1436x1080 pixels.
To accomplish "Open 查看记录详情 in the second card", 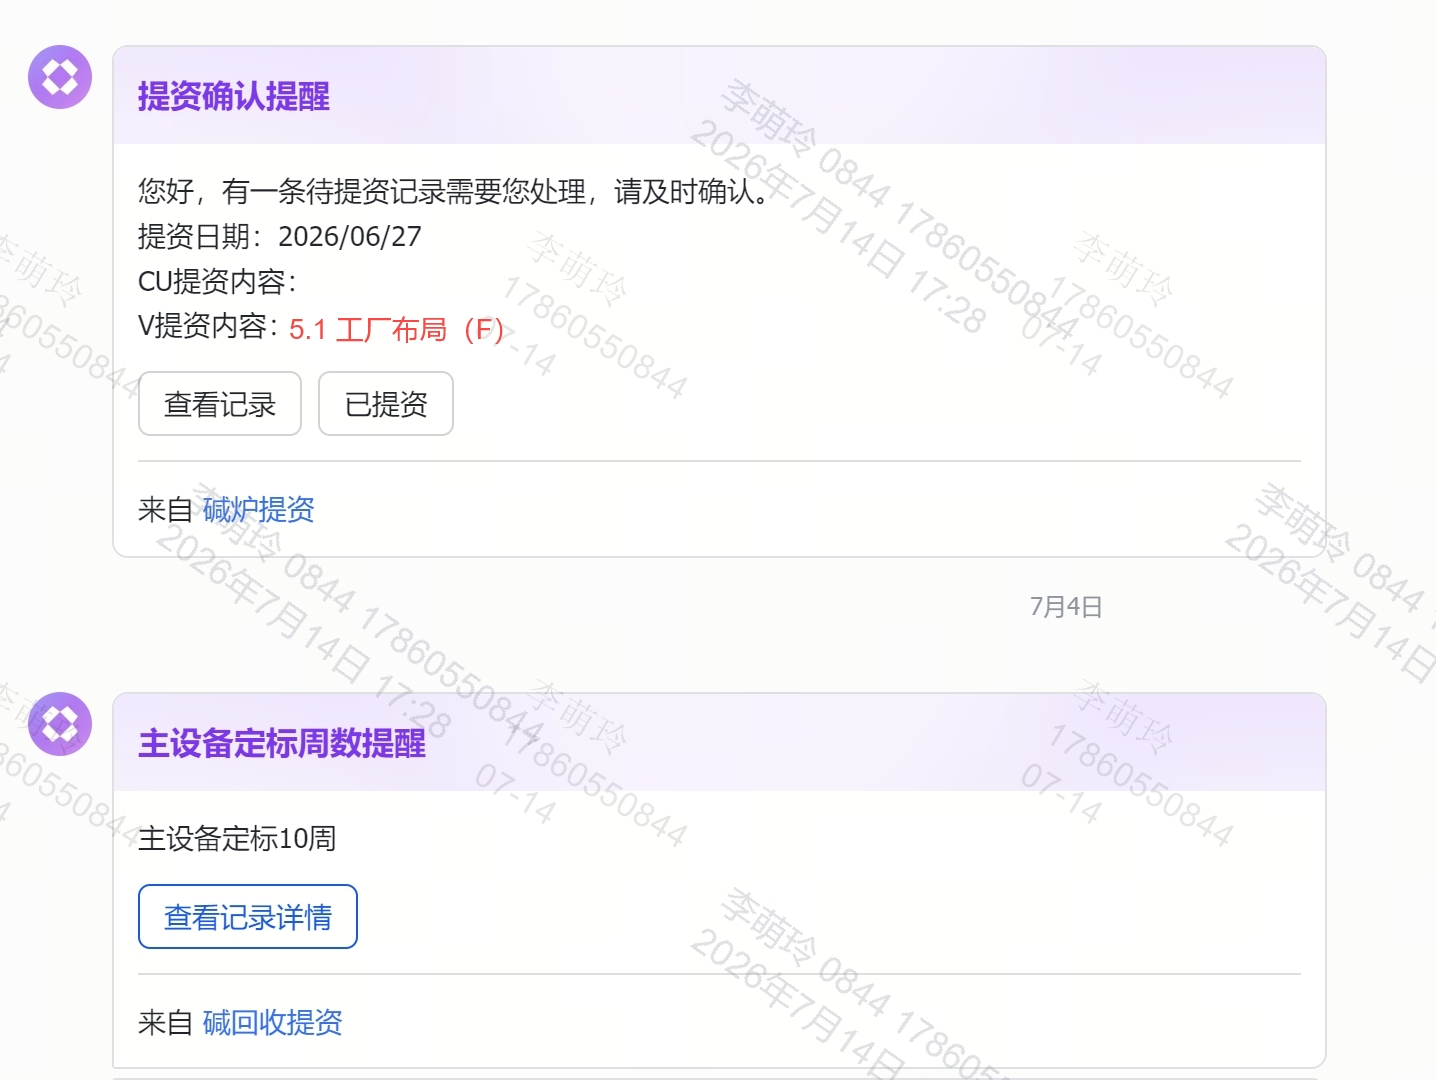I will (x=248, y=917).
